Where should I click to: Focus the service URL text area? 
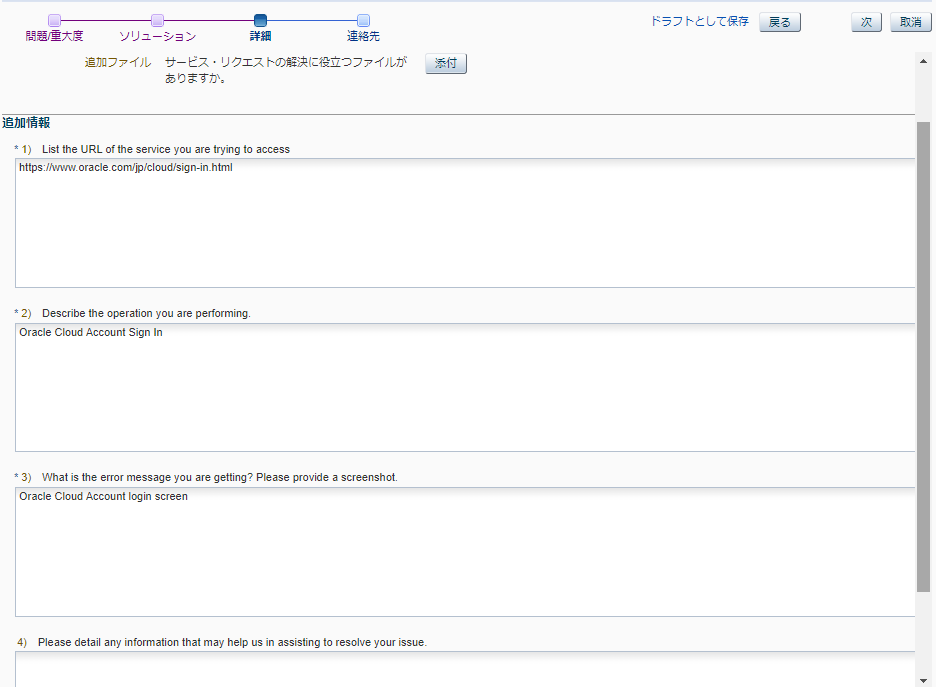465,223
